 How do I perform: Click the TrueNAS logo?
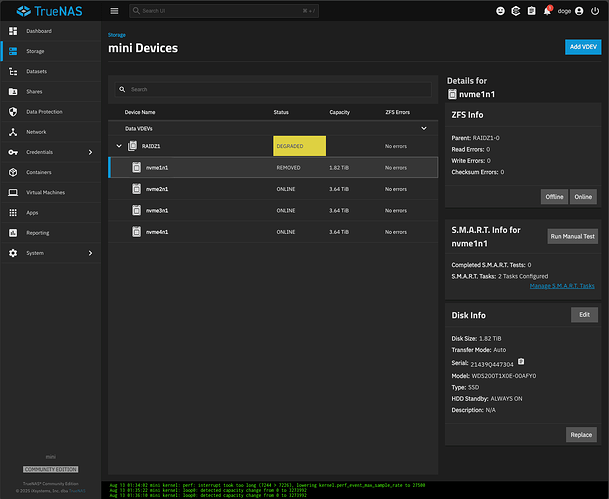tap(49, 11)
